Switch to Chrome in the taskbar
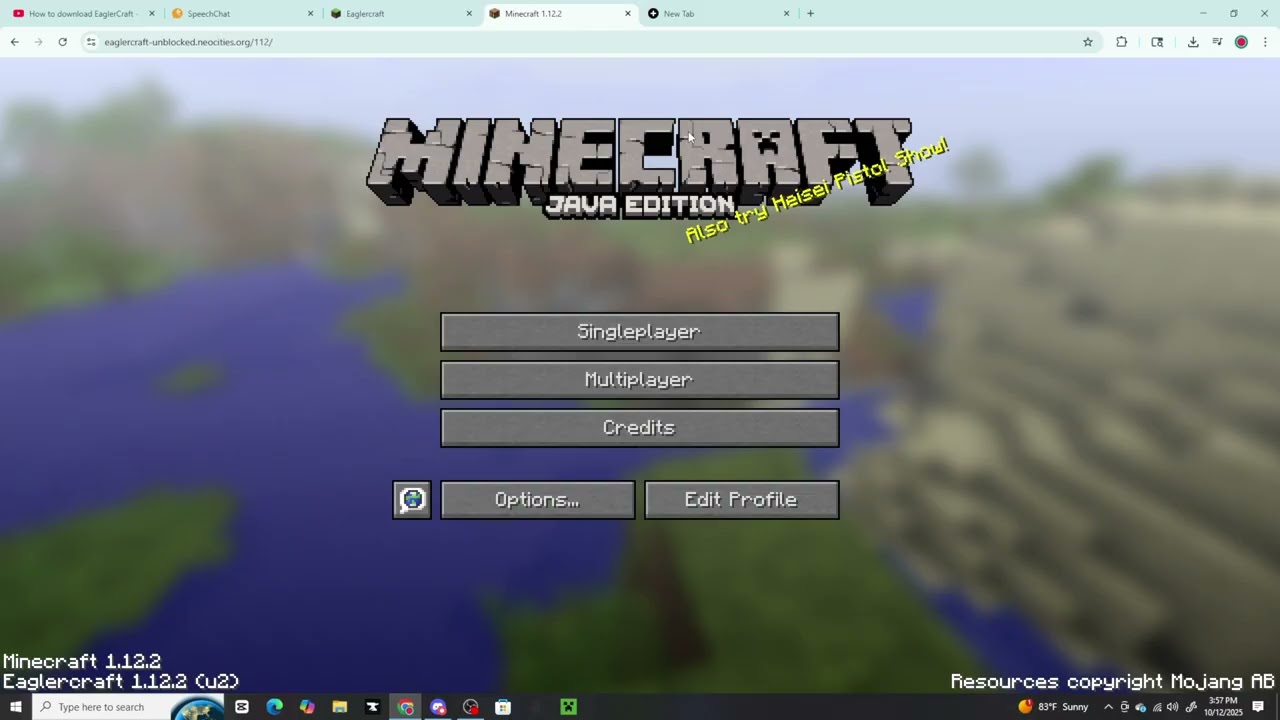 (x=405, y=707)
